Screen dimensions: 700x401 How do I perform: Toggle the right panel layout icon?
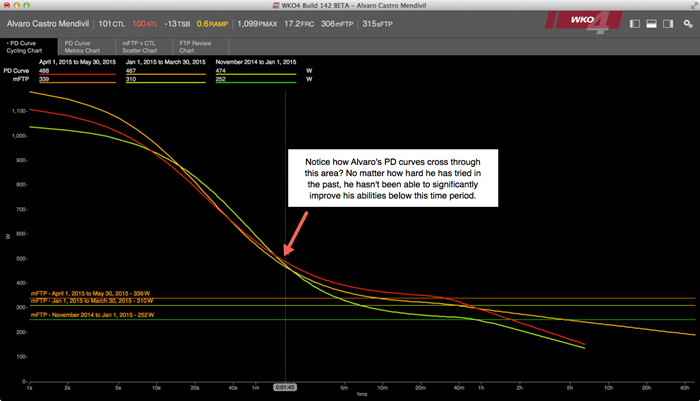coord(668,24)
